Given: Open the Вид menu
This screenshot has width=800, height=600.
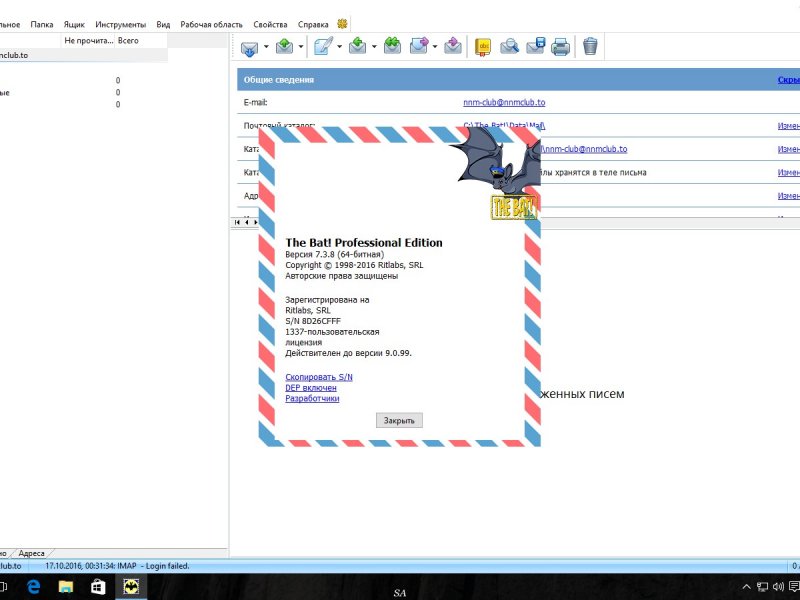Looking at the screenshot, I should (163, 24).
